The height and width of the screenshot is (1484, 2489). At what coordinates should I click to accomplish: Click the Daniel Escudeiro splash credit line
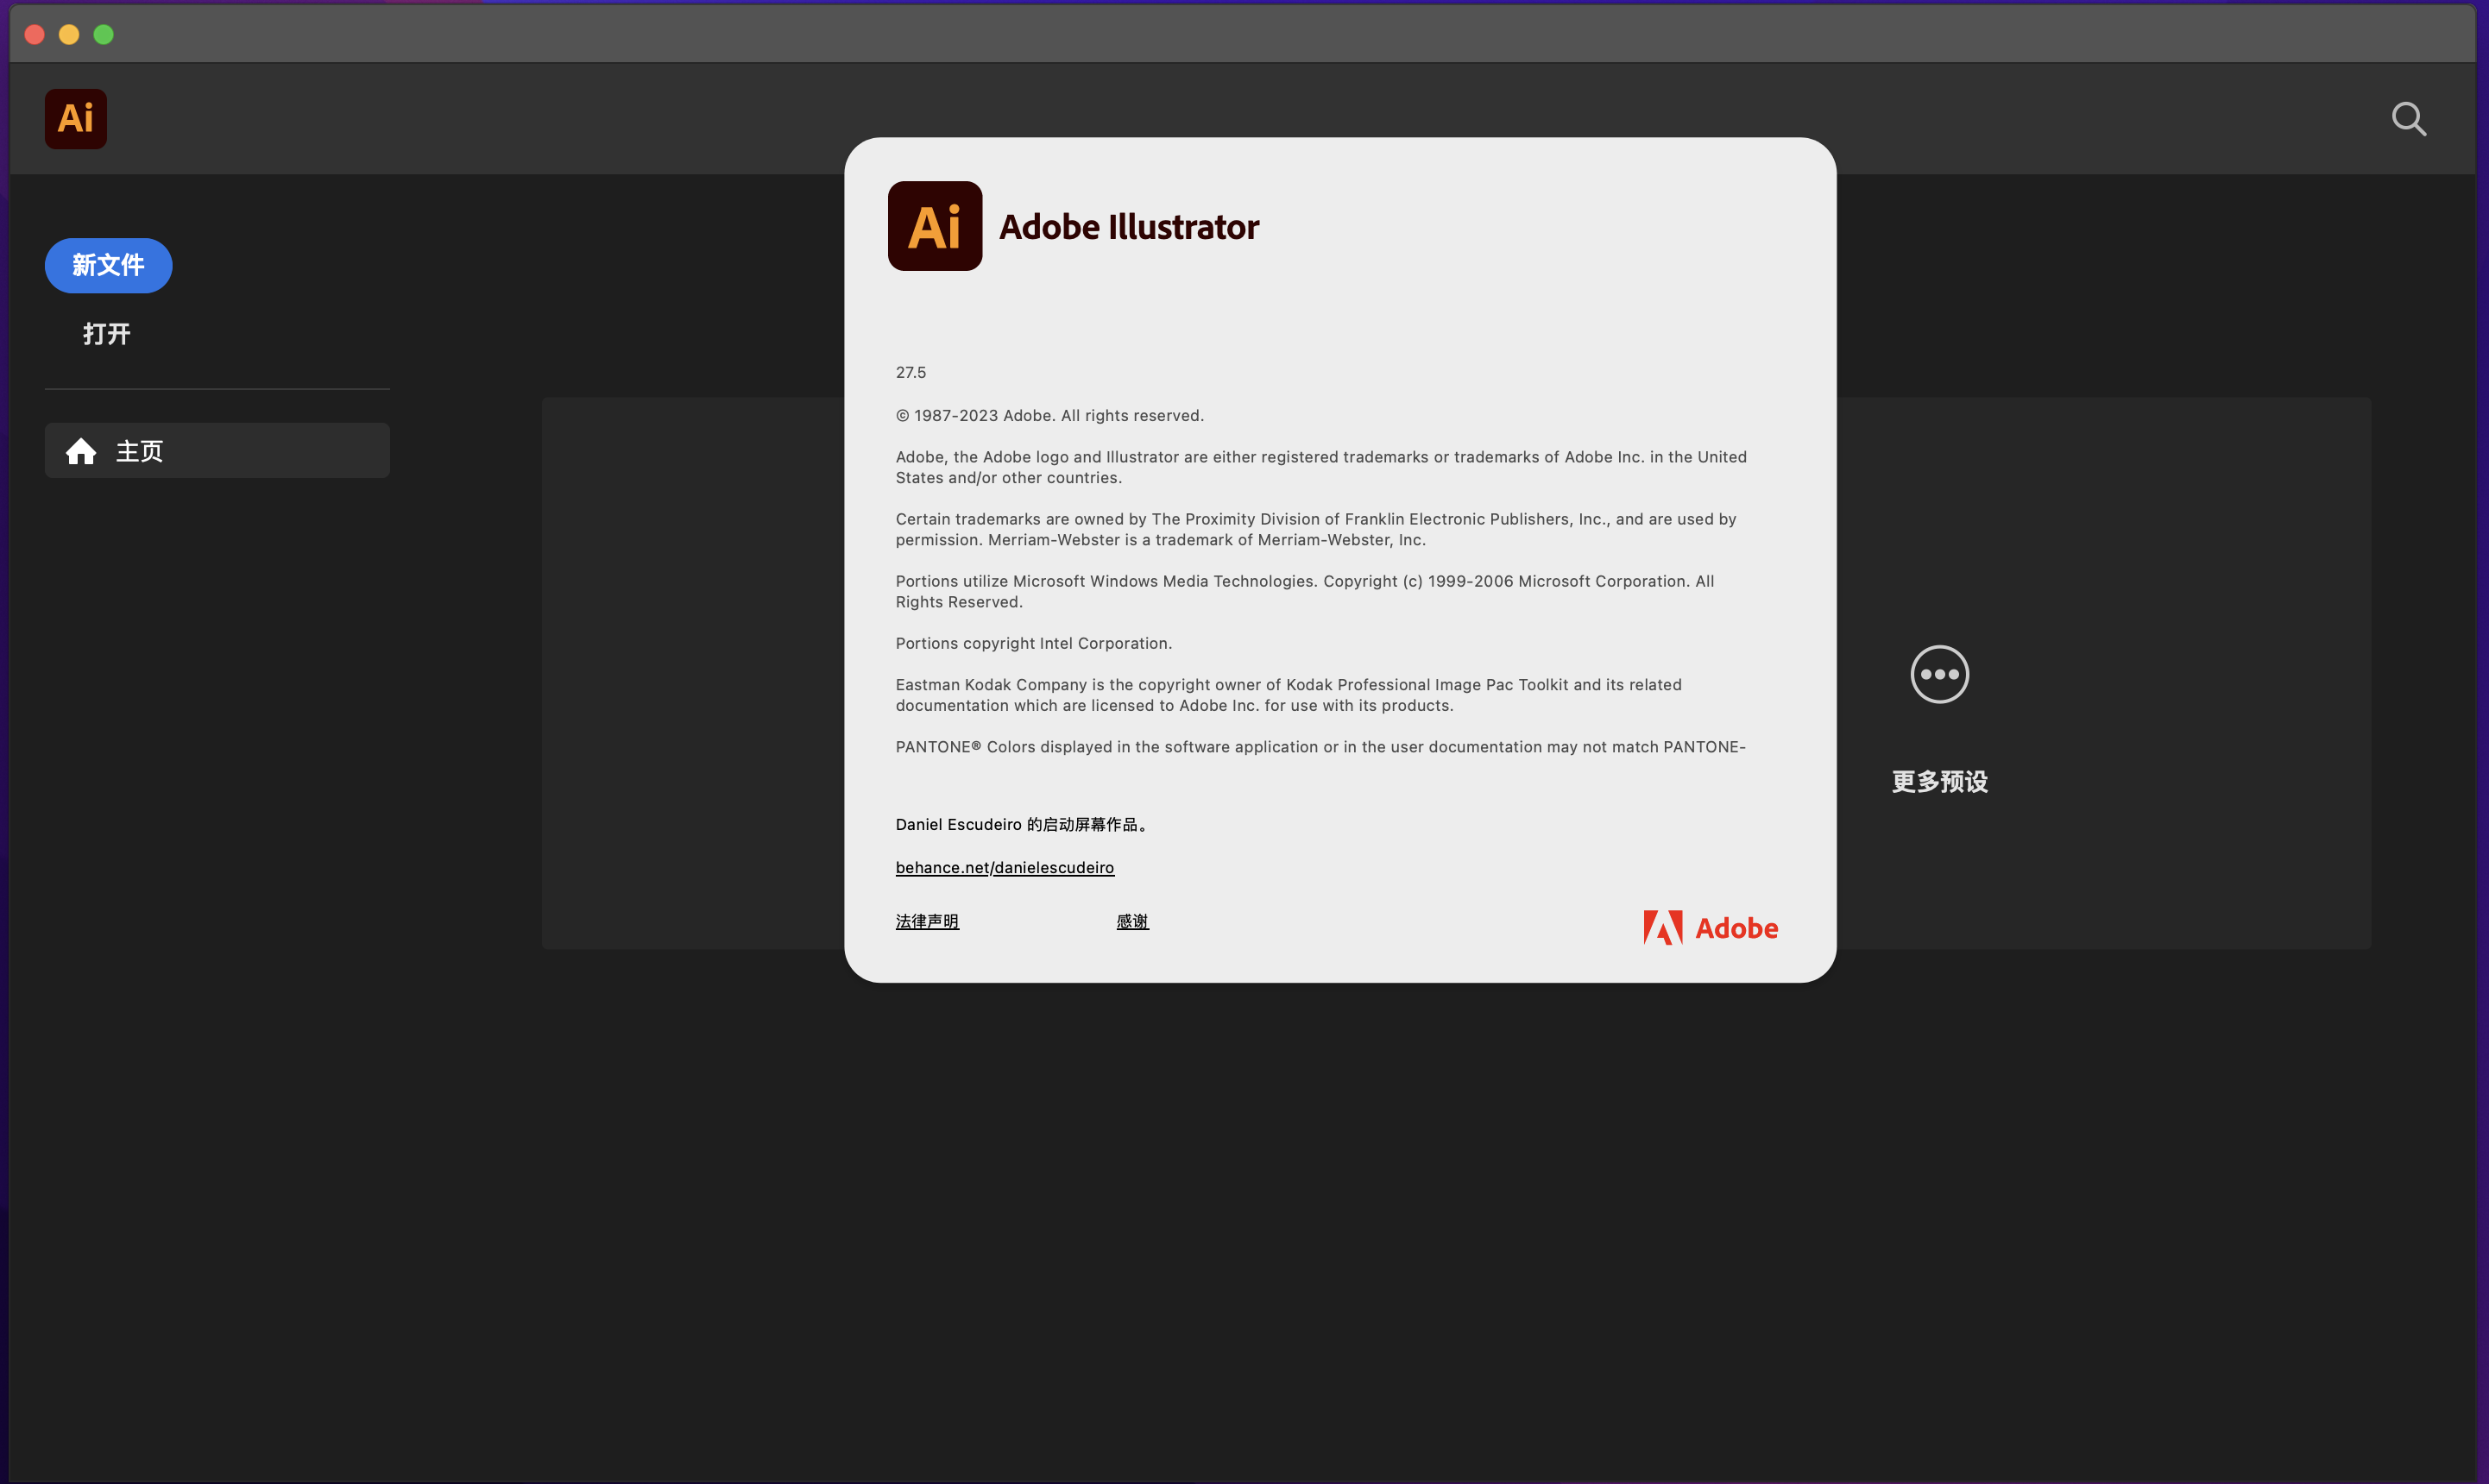point(1022,825)
